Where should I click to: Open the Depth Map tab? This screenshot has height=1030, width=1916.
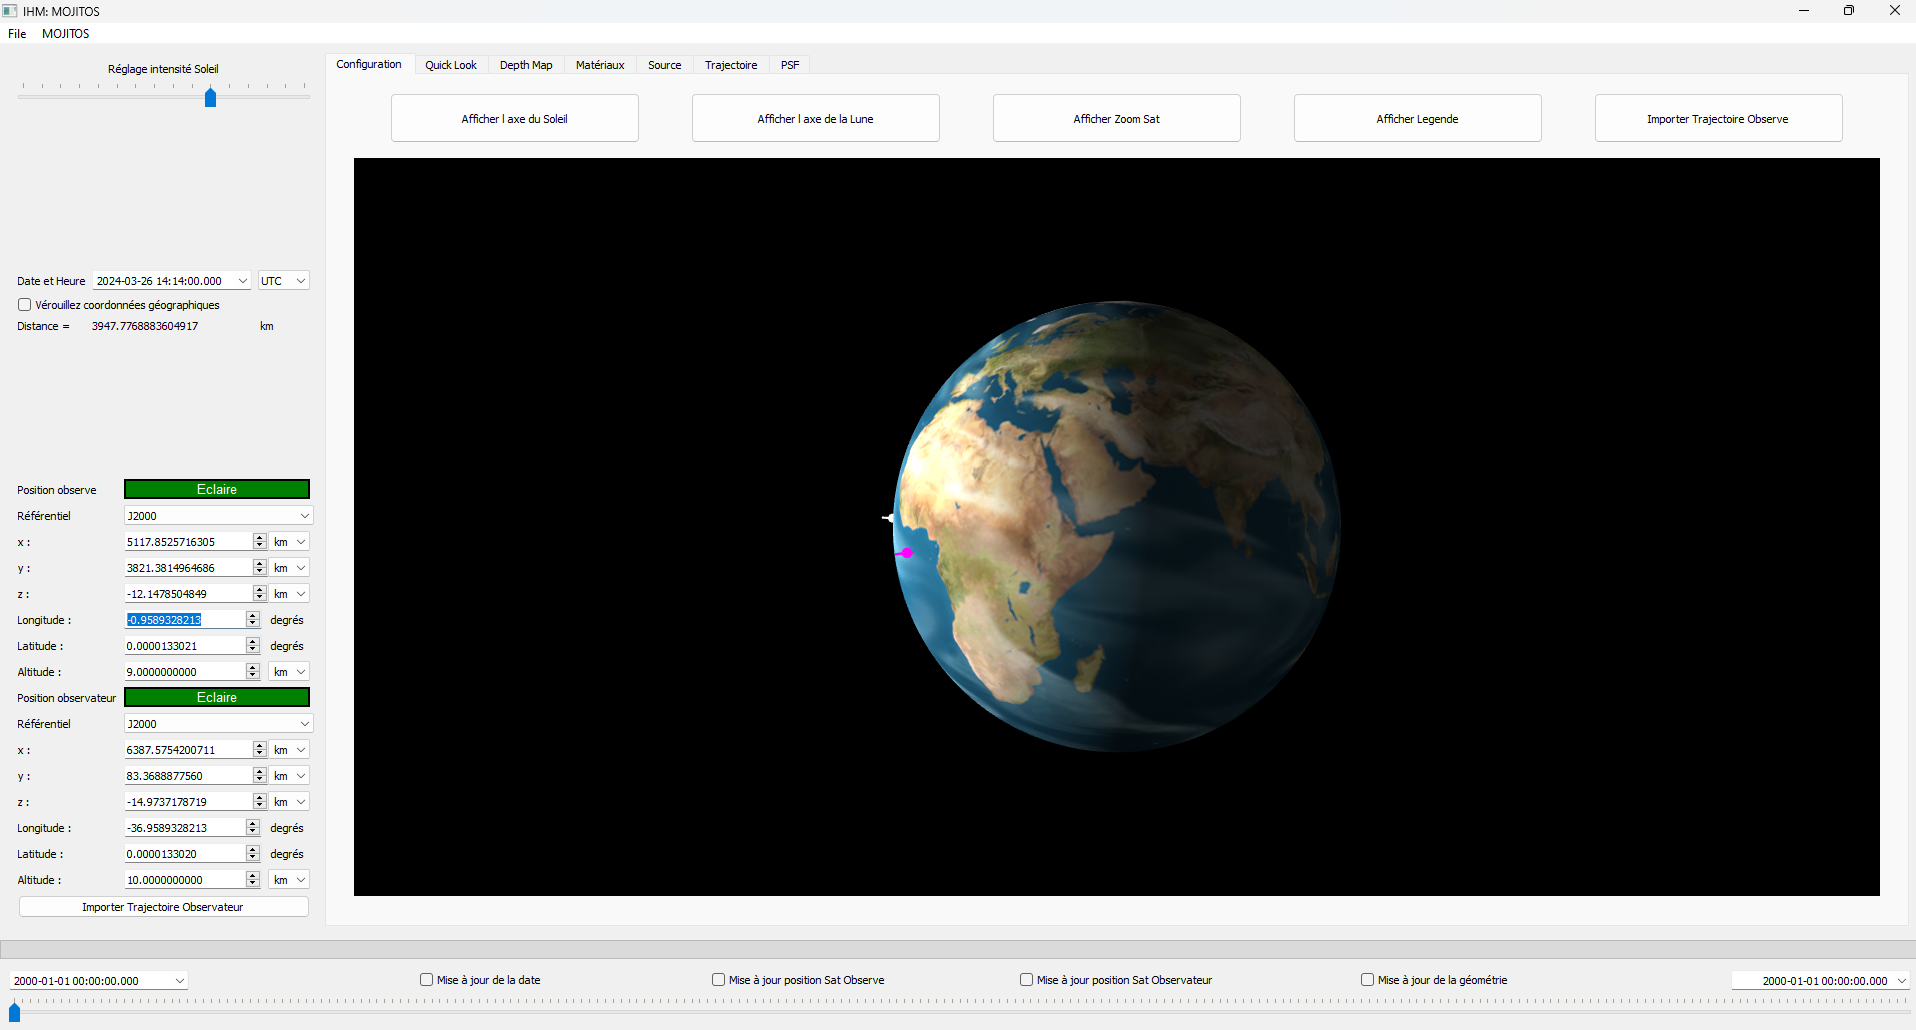pyautogui.click(x=525, y=65)
